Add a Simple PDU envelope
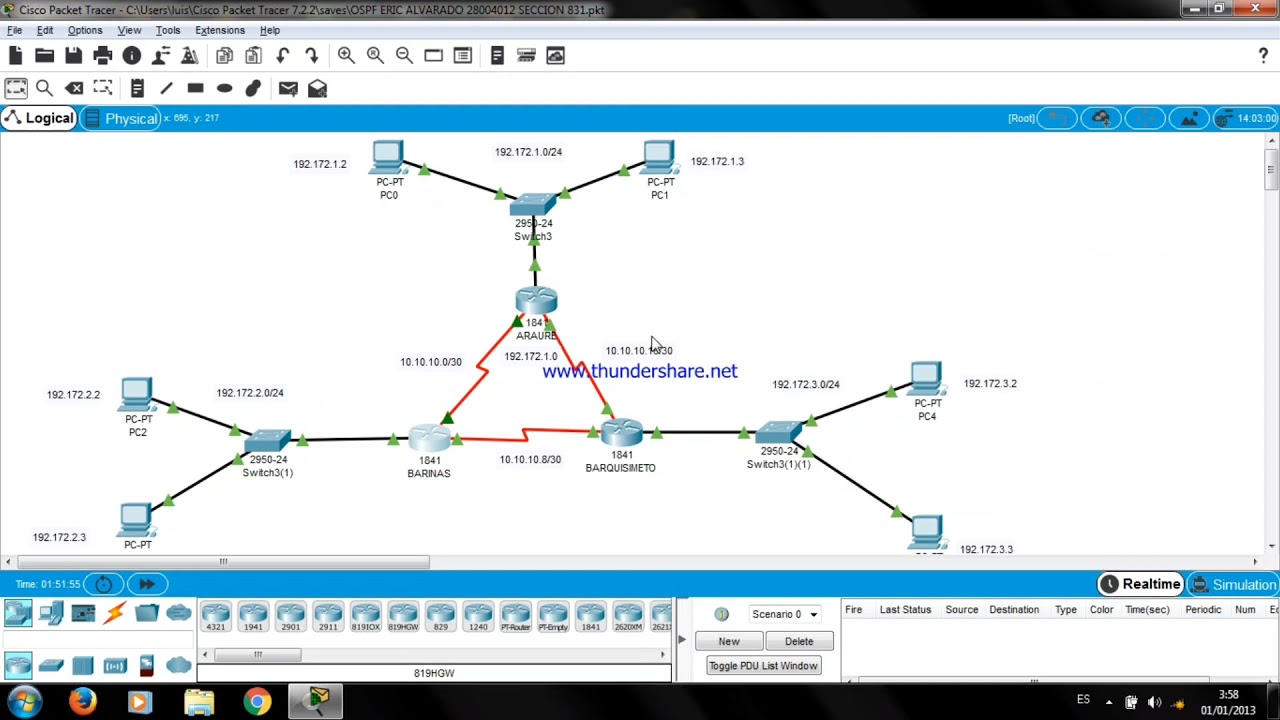 point(288,88)
